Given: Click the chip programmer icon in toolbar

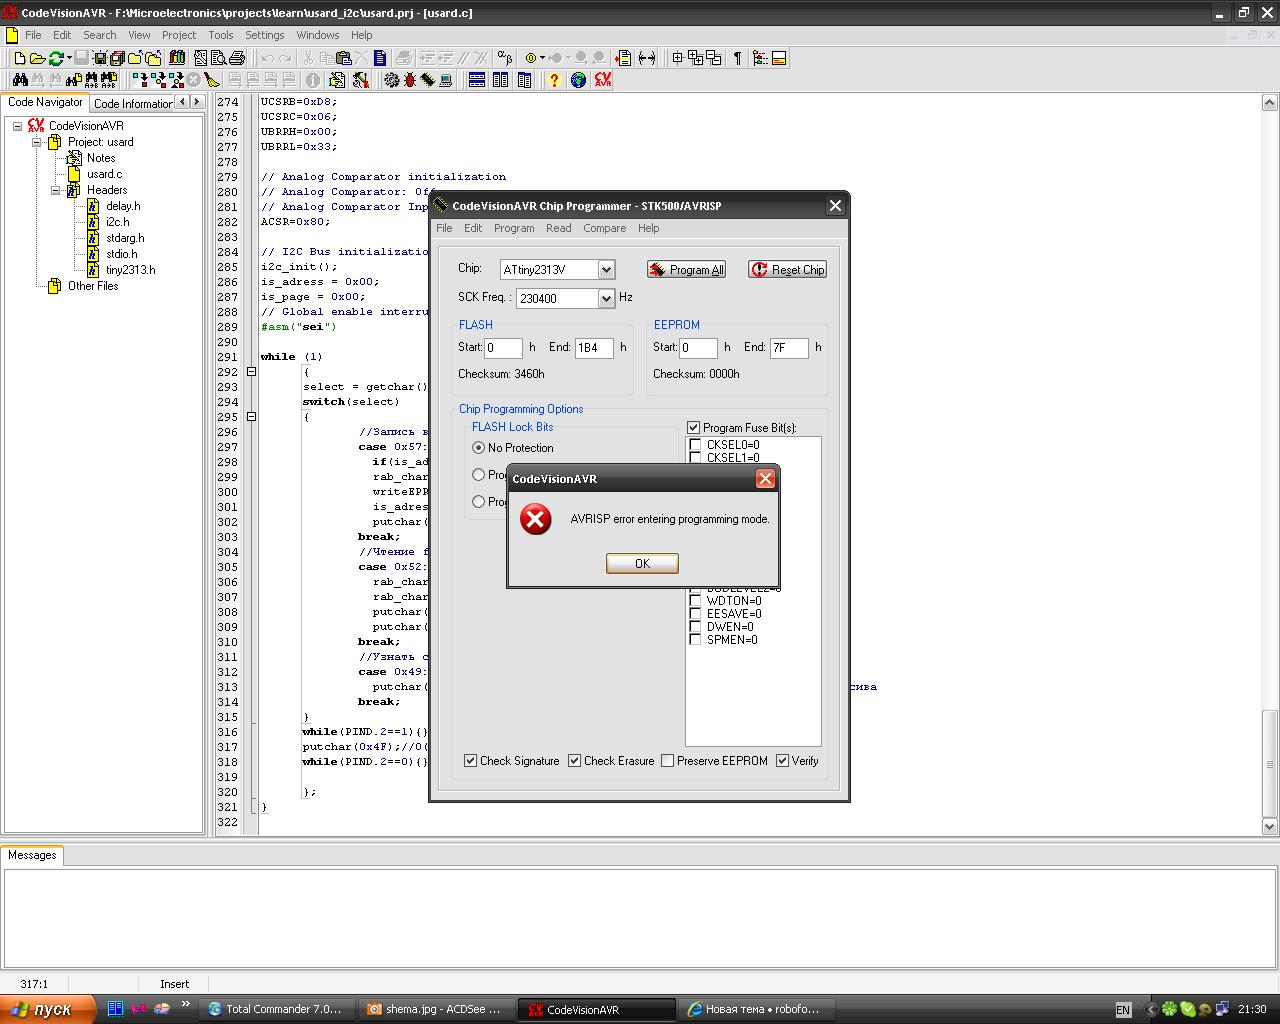Looking at the screenshot, I should [427, 80].
